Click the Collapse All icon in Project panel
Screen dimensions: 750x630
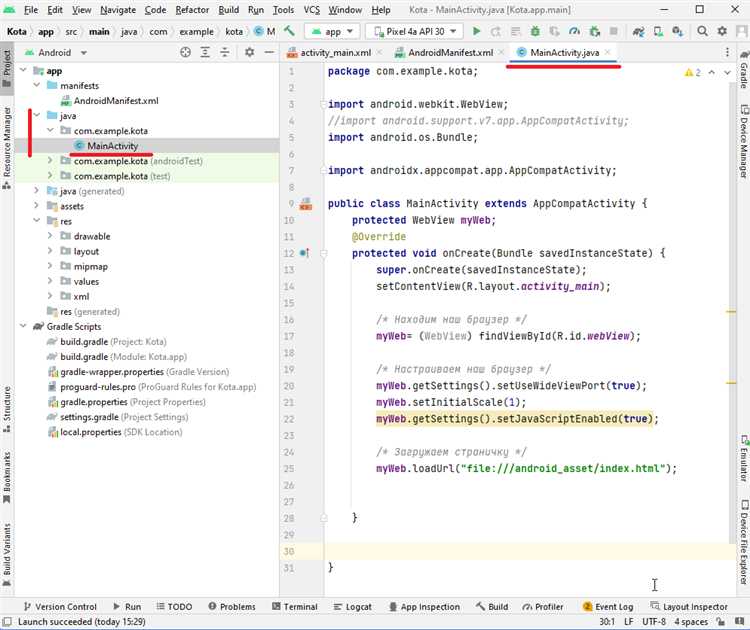click(x=226, y=52)
